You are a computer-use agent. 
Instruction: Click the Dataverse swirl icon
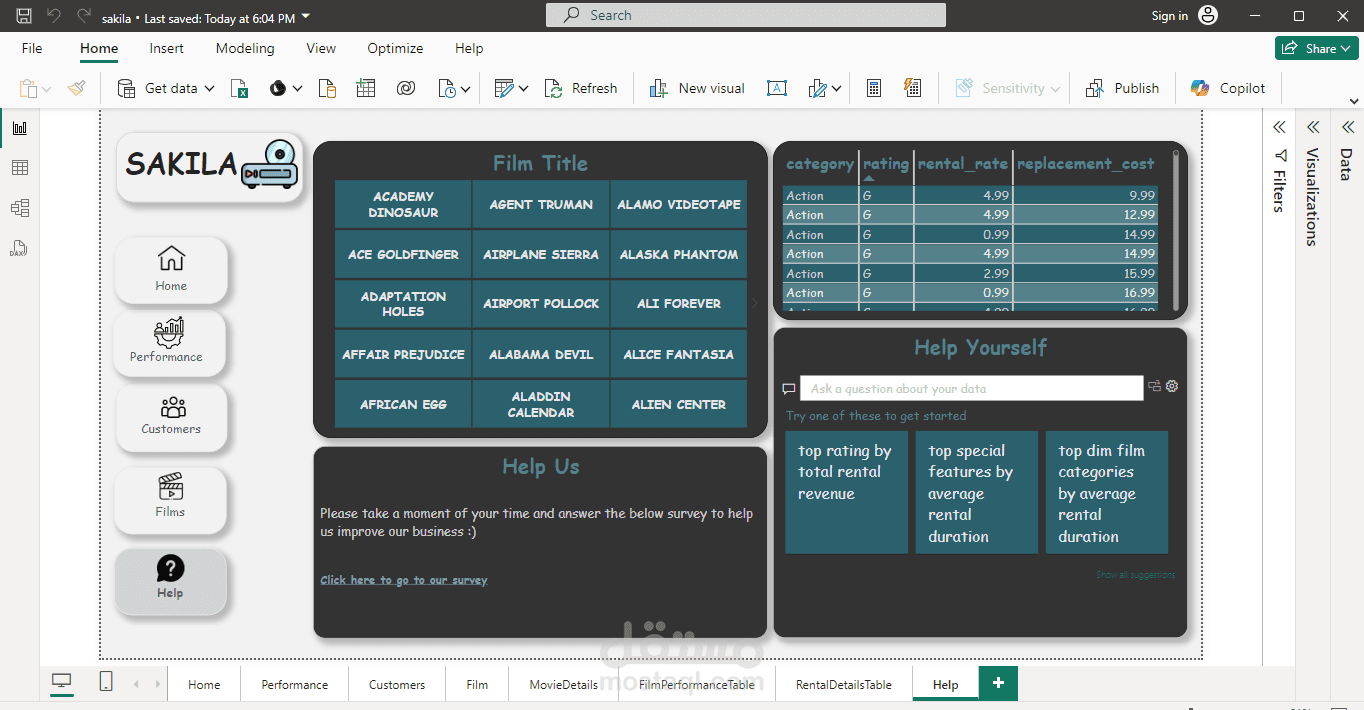pyautogui.click(x=405, y=88)
